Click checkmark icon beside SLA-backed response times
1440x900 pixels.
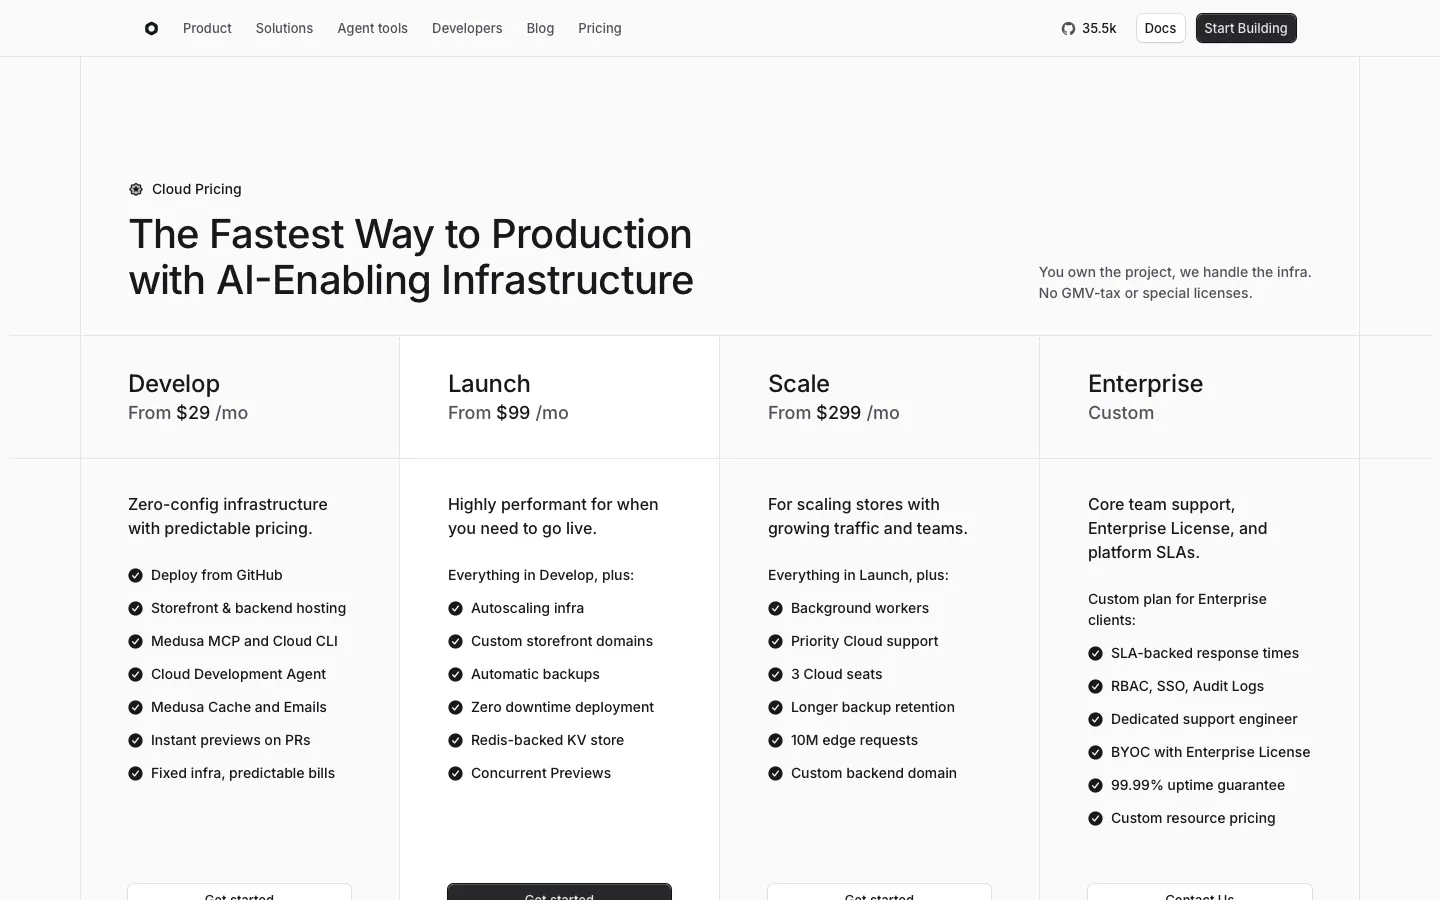pos(1095,653)
